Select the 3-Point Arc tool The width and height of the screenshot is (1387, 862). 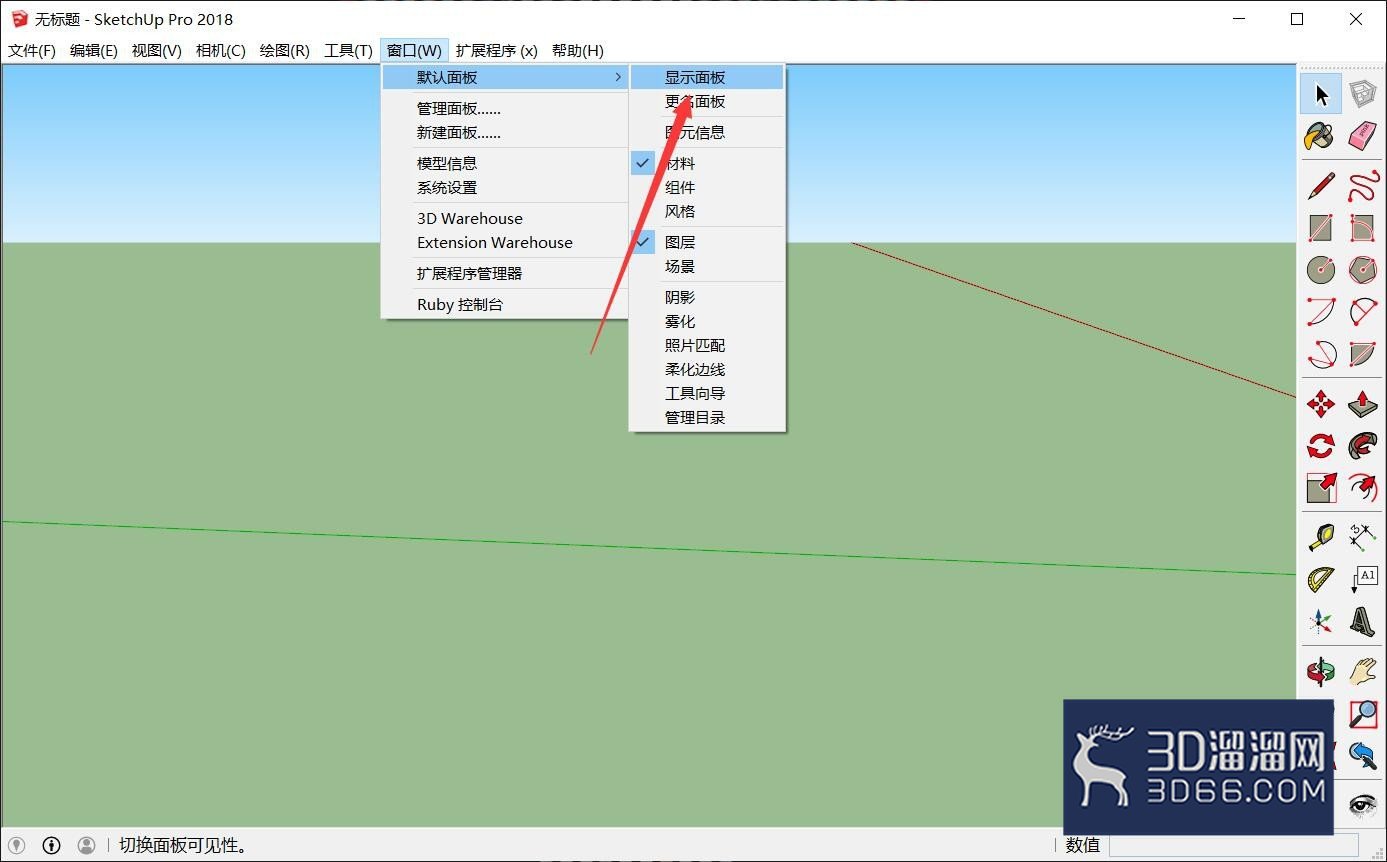pyautogui.click(x=1321, y=353)
